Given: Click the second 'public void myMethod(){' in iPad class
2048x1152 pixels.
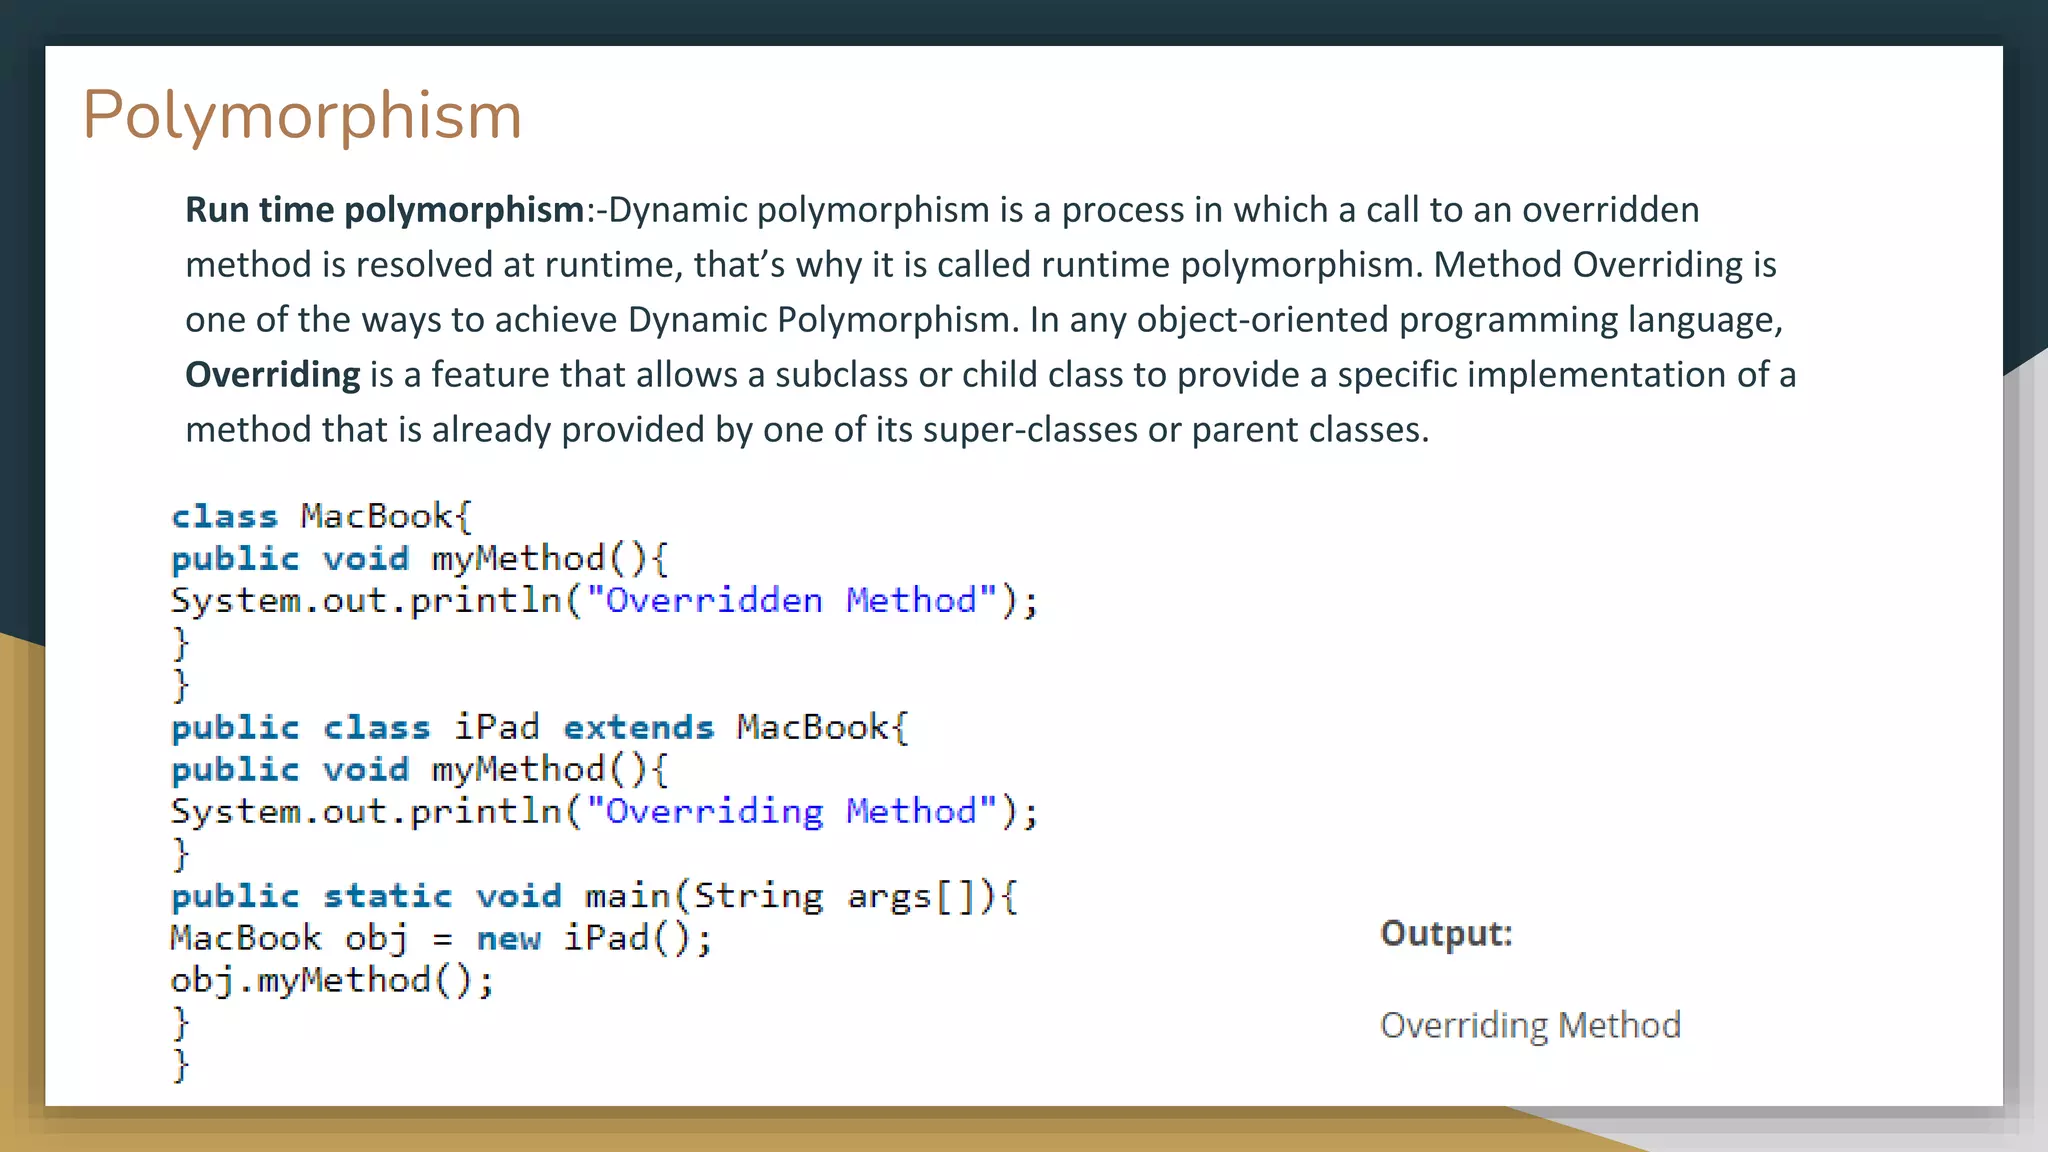Looking at the screenshot, I should tap(420, 769).
